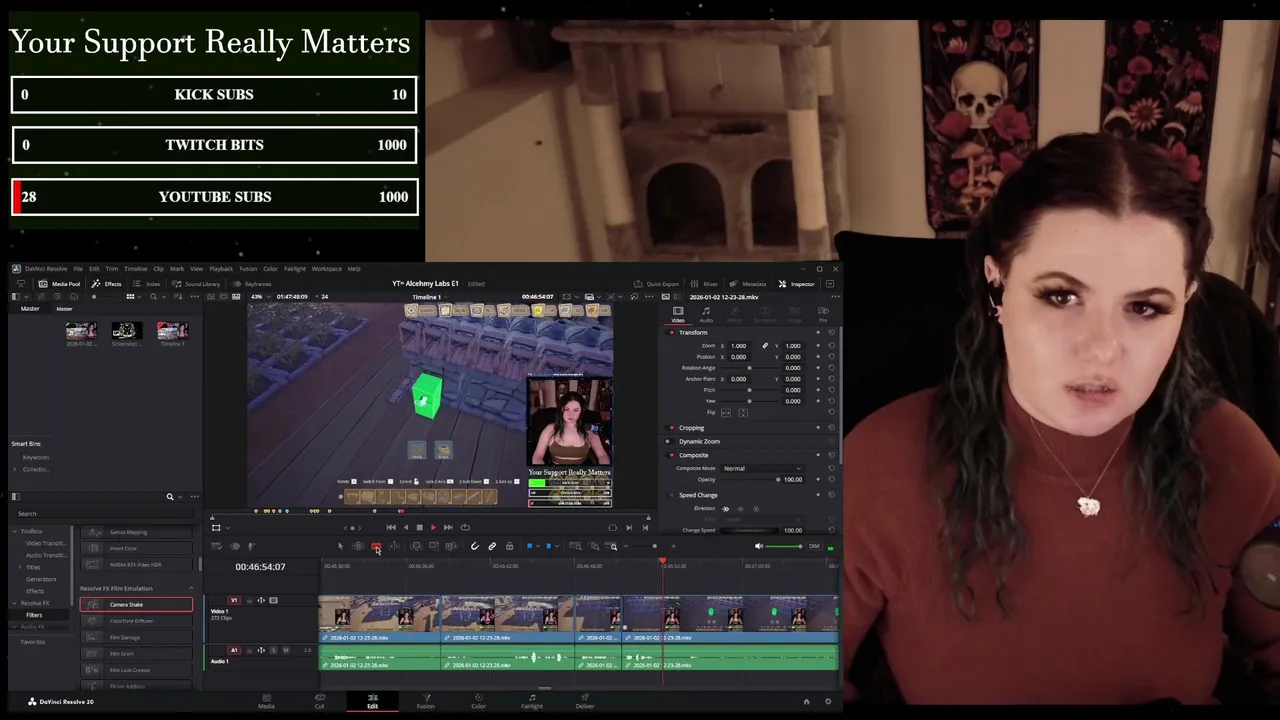Screen dimensions: 1280x720
Task: Open the File menu
Action: (78, 269)
